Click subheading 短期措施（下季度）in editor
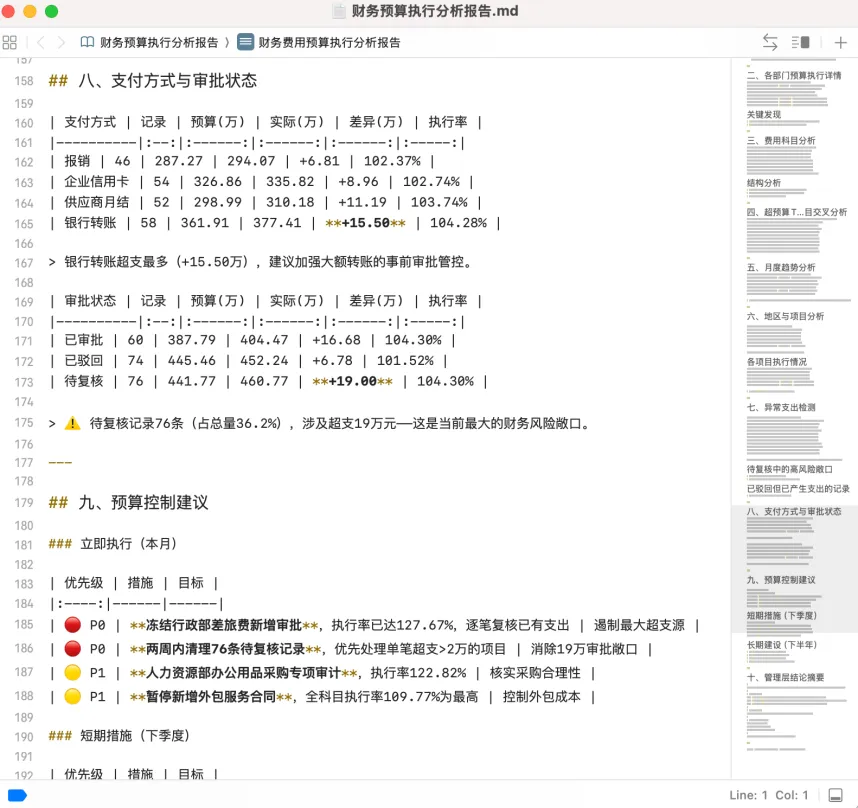This screenshot has width=858, height=808. tap(135, 736)
